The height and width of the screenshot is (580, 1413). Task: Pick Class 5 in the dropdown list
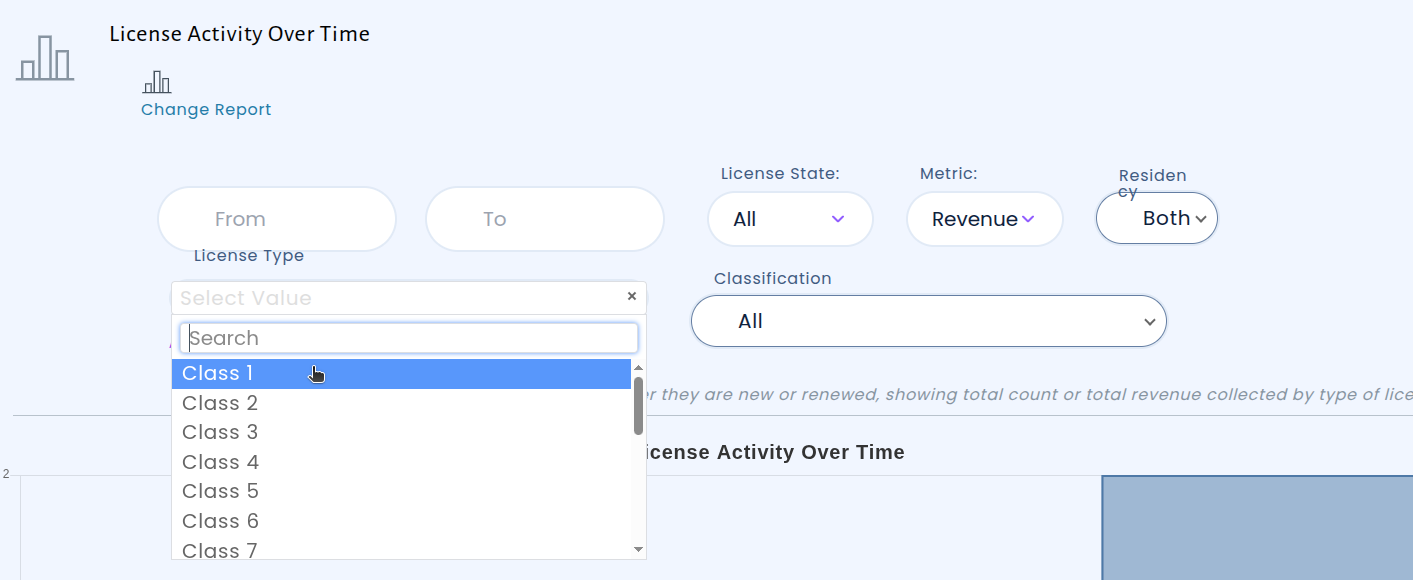401,491
